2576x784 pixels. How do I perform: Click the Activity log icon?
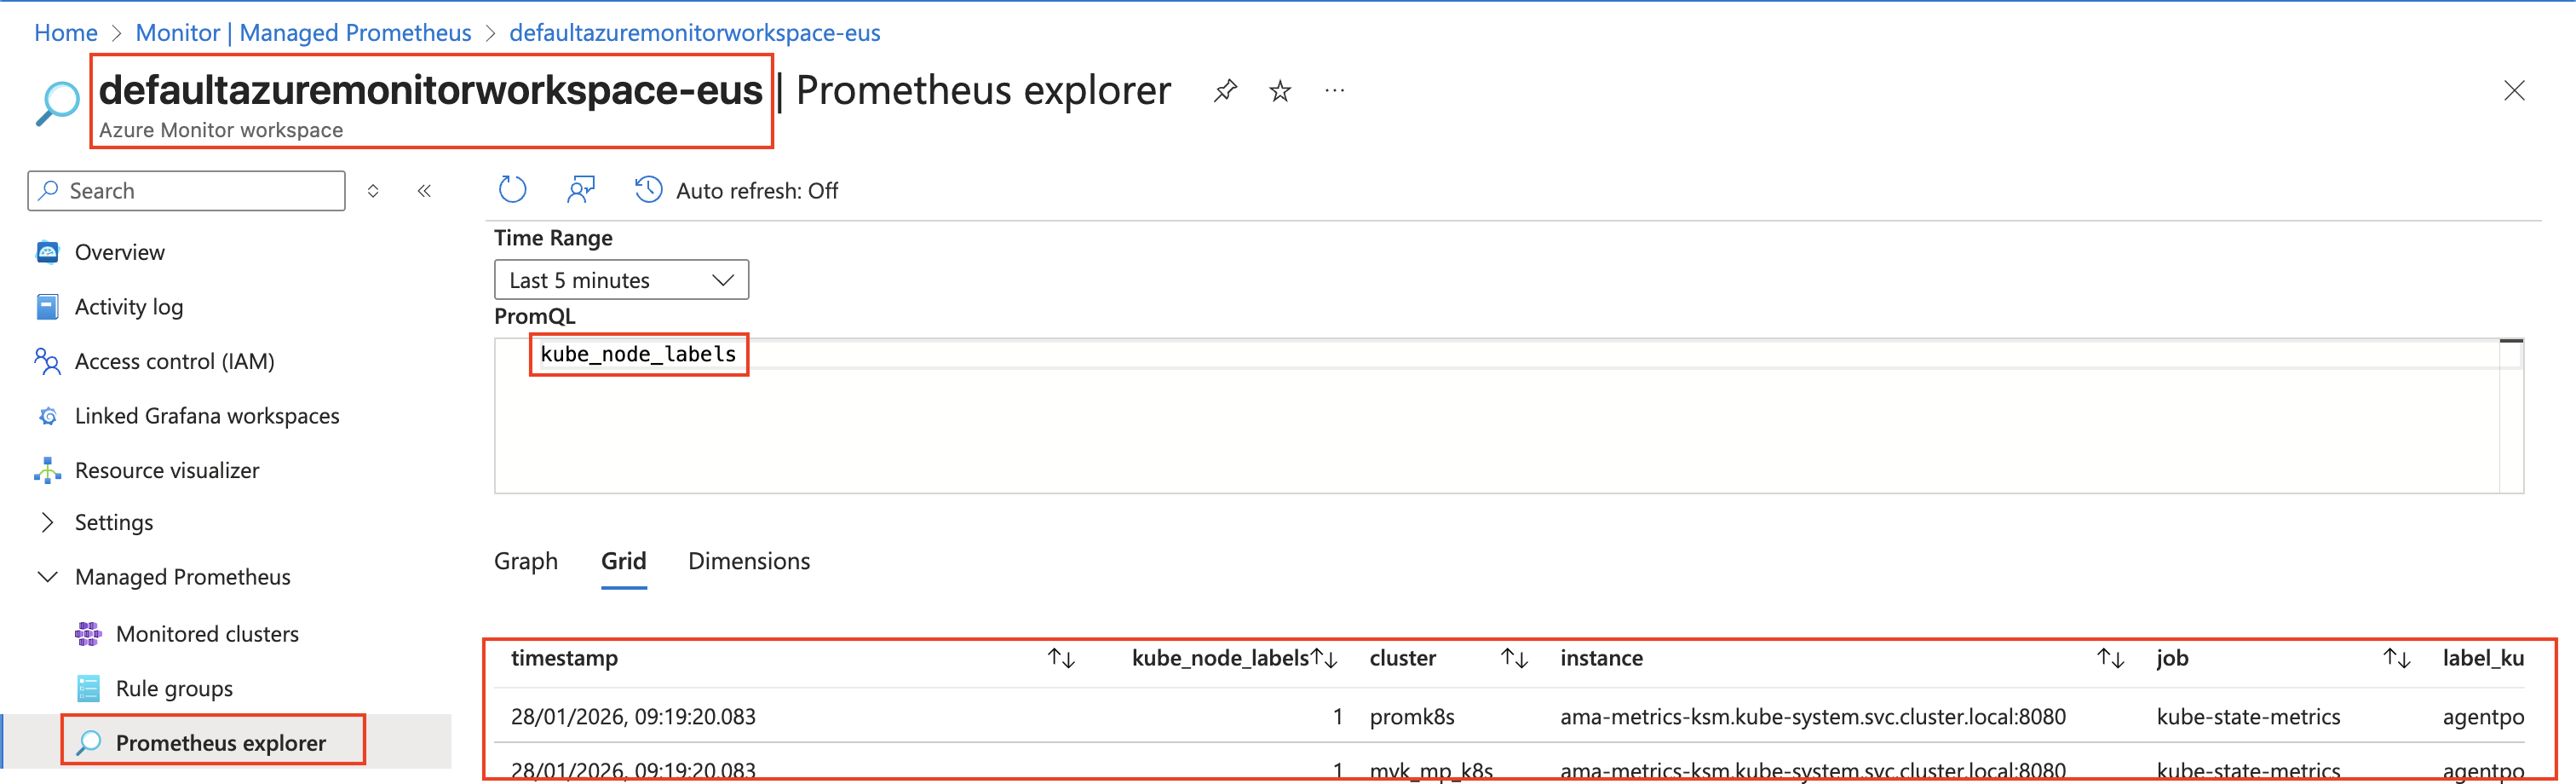pos(47,307)
